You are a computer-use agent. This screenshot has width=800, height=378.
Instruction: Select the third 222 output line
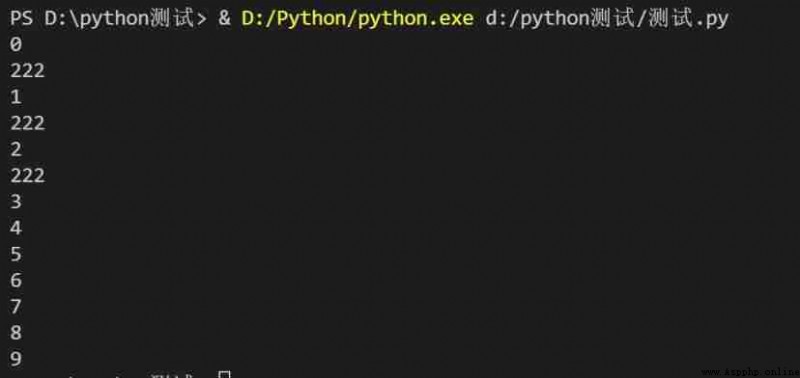pos(28,176)
